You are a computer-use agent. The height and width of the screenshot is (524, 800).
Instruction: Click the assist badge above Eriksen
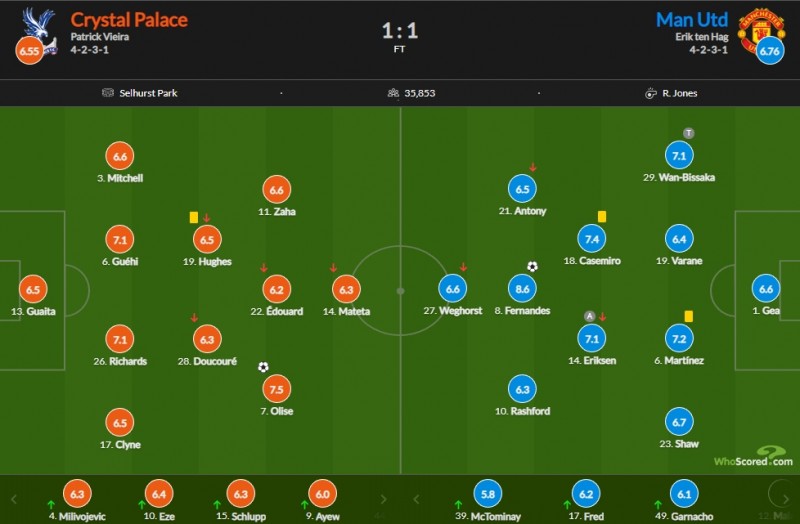[x=589, y=316]
